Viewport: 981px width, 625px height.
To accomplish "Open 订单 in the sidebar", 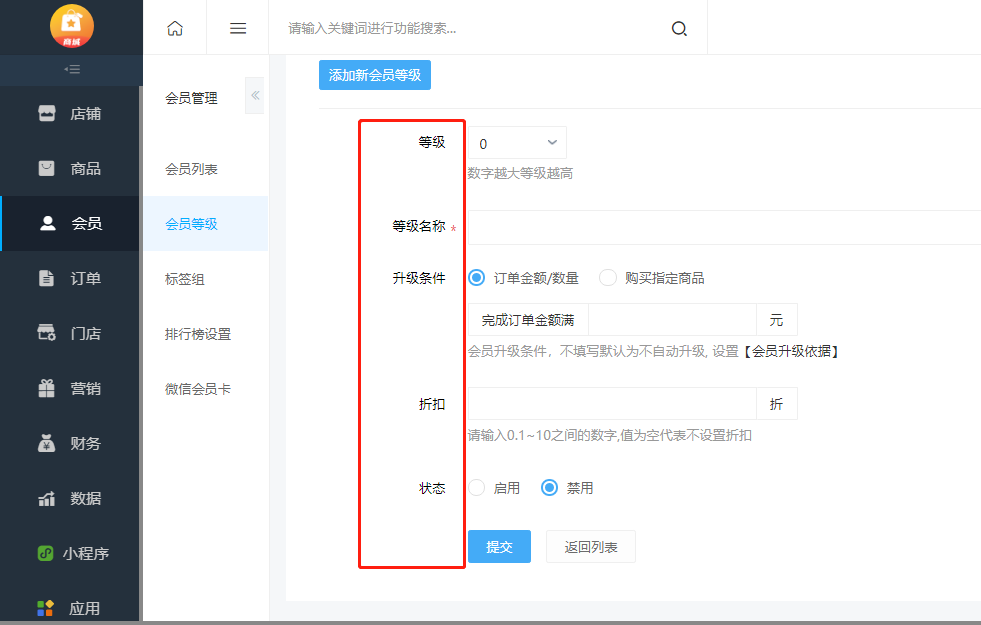I will point(86,278).
